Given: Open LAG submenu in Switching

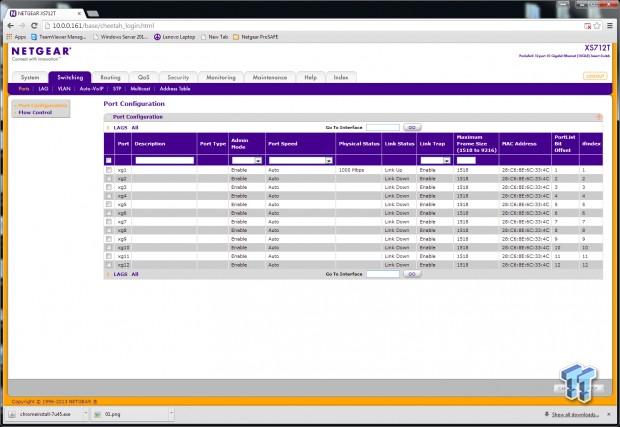Looking at the screenshot, I should point(43,89).
